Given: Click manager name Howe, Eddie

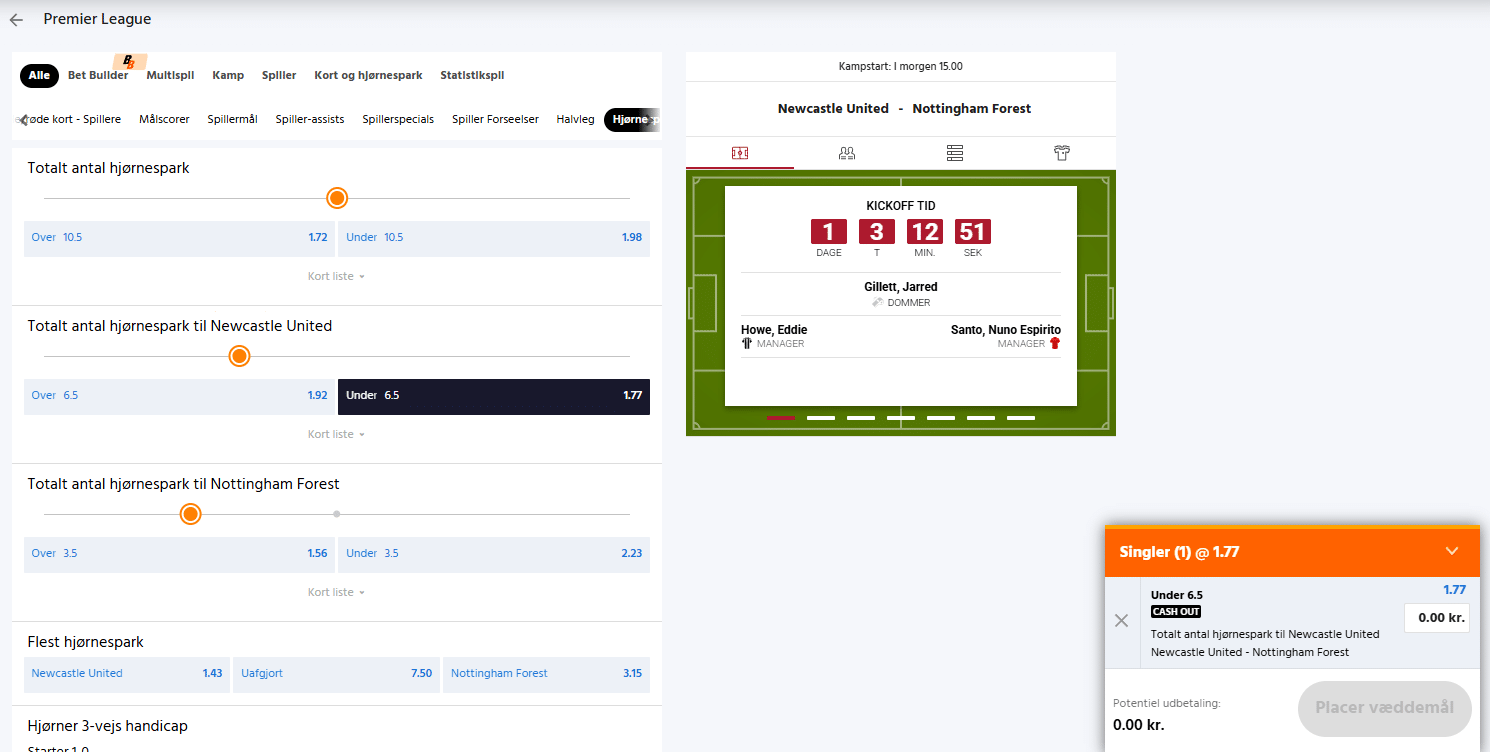Looking at the screenshot, I should pyautogui.click(x=774, y=330).
